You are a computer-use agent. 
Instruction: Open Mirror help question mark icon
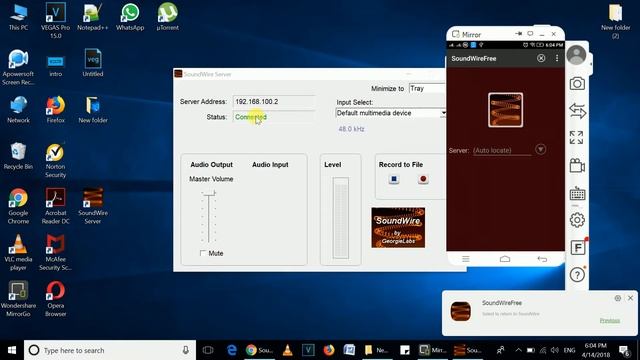point(577,275)
